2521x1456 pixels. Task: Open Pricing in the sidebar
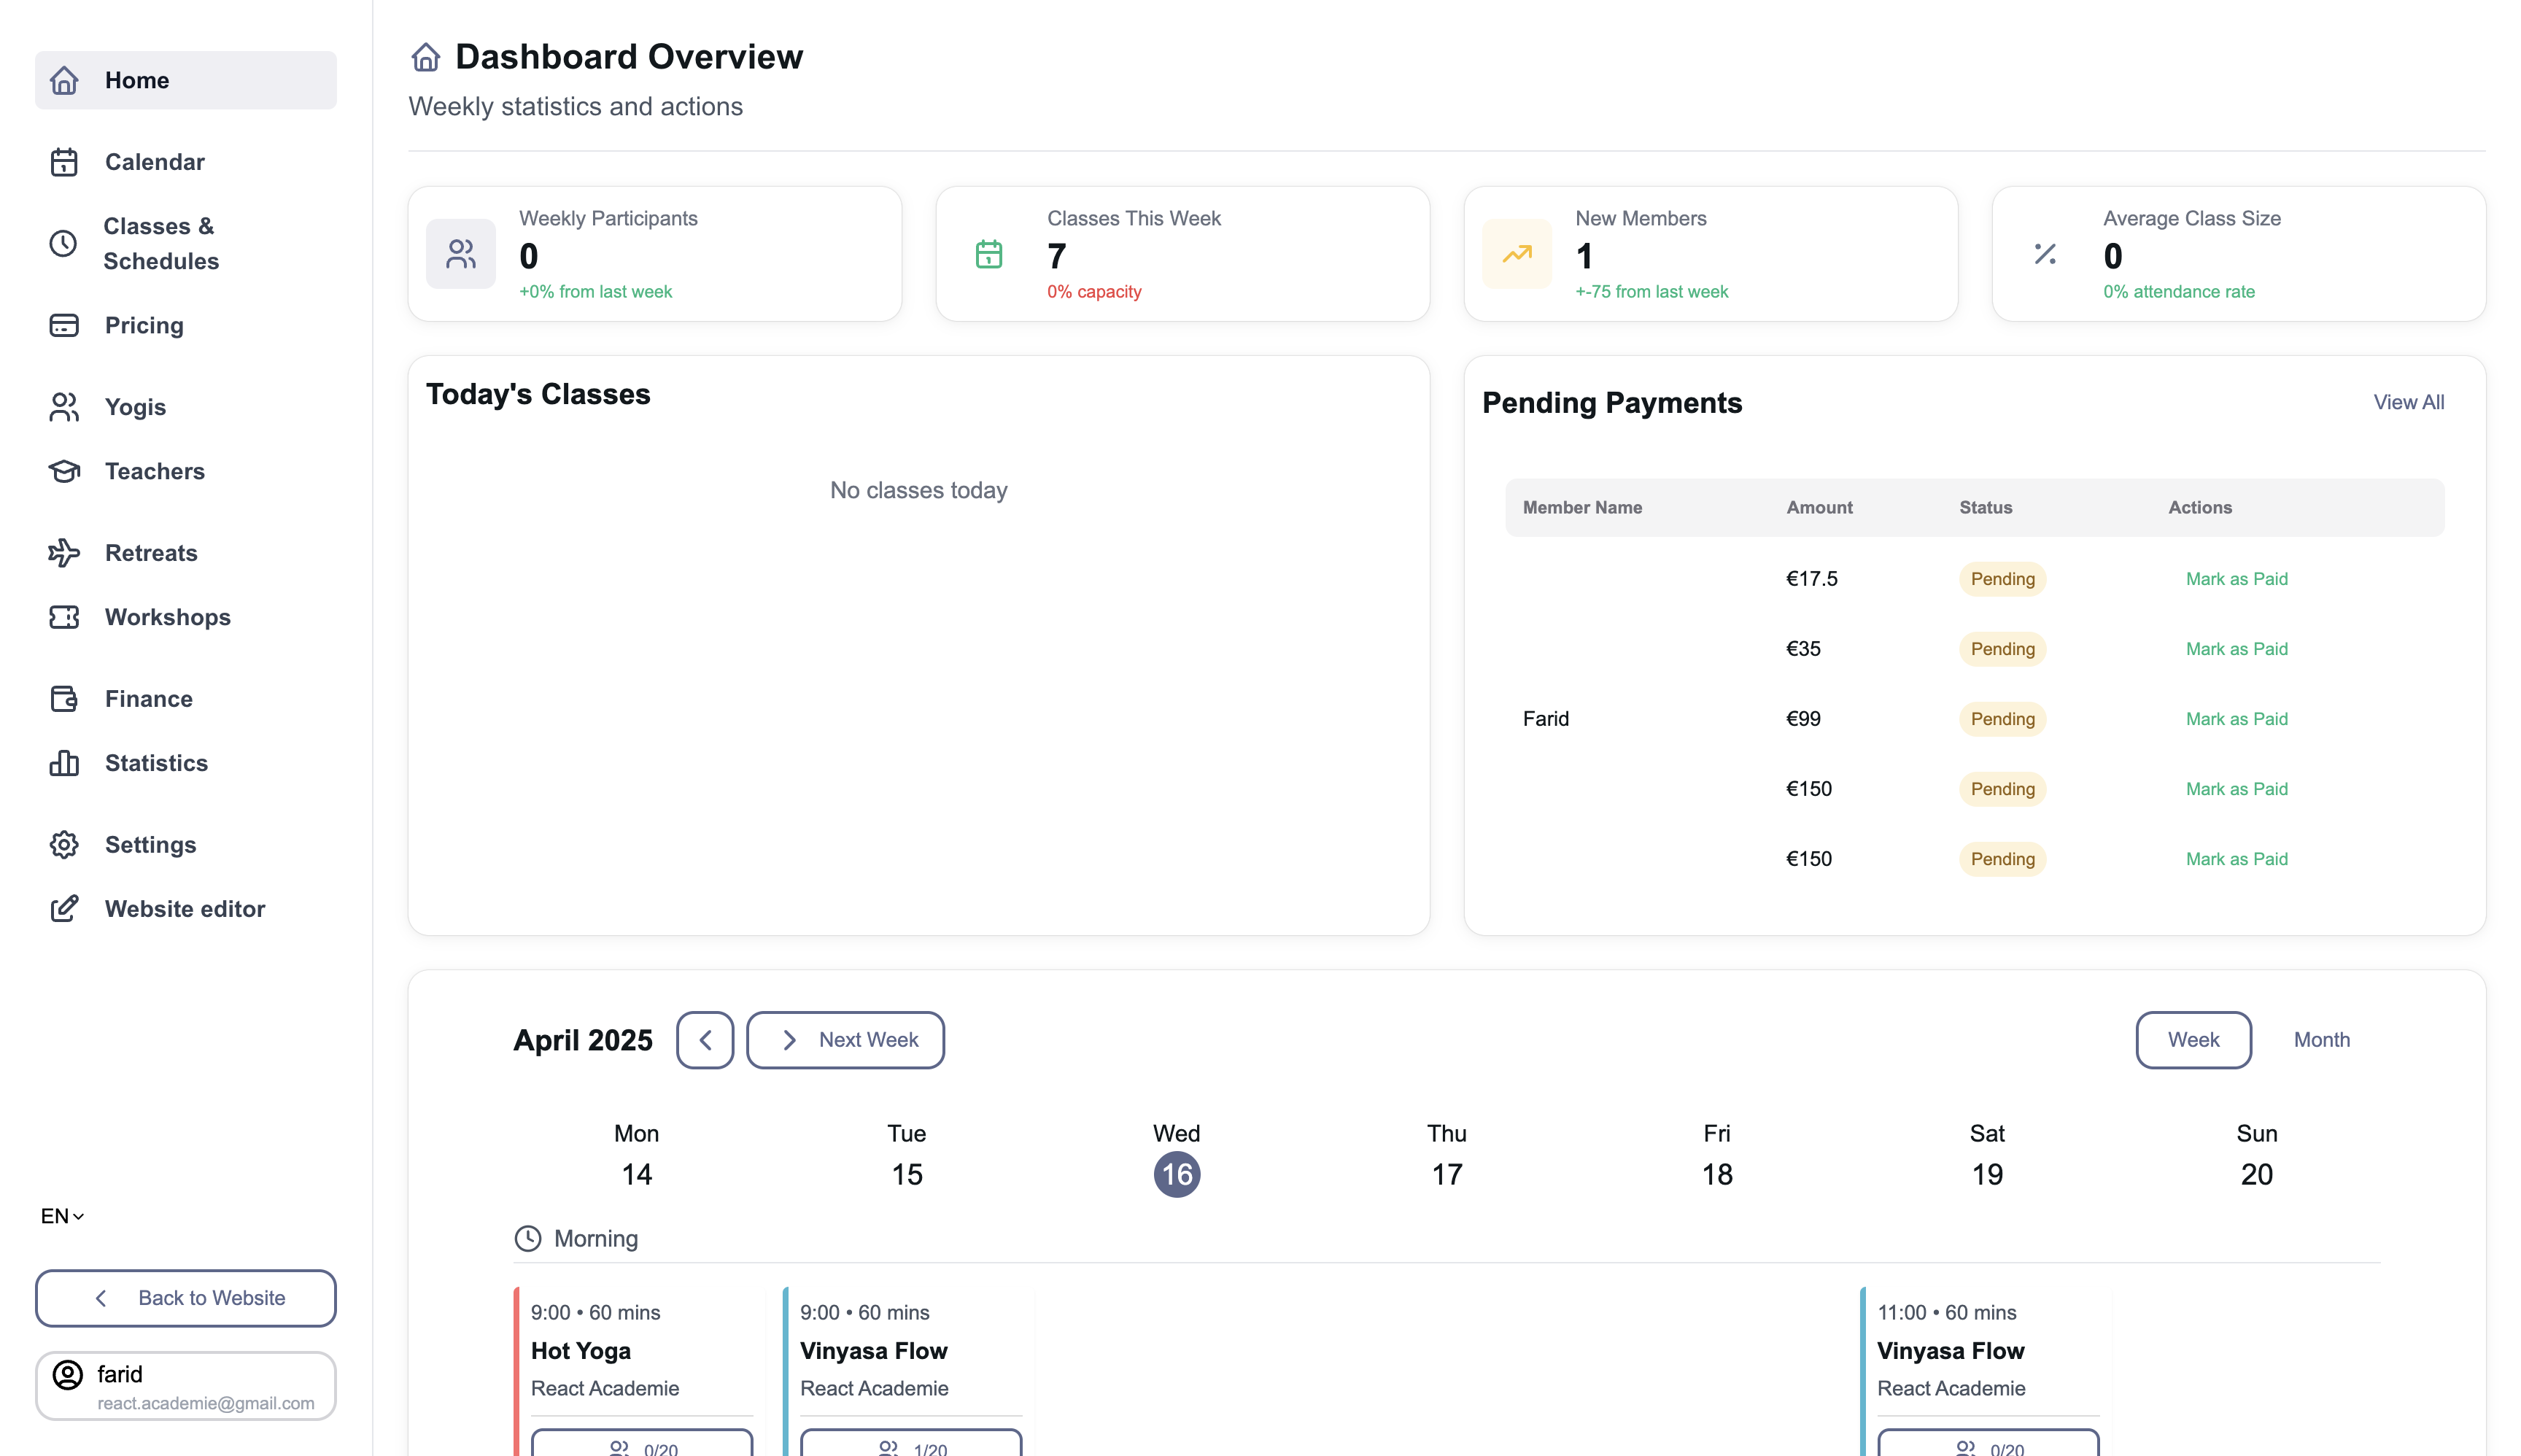point(144,325)
